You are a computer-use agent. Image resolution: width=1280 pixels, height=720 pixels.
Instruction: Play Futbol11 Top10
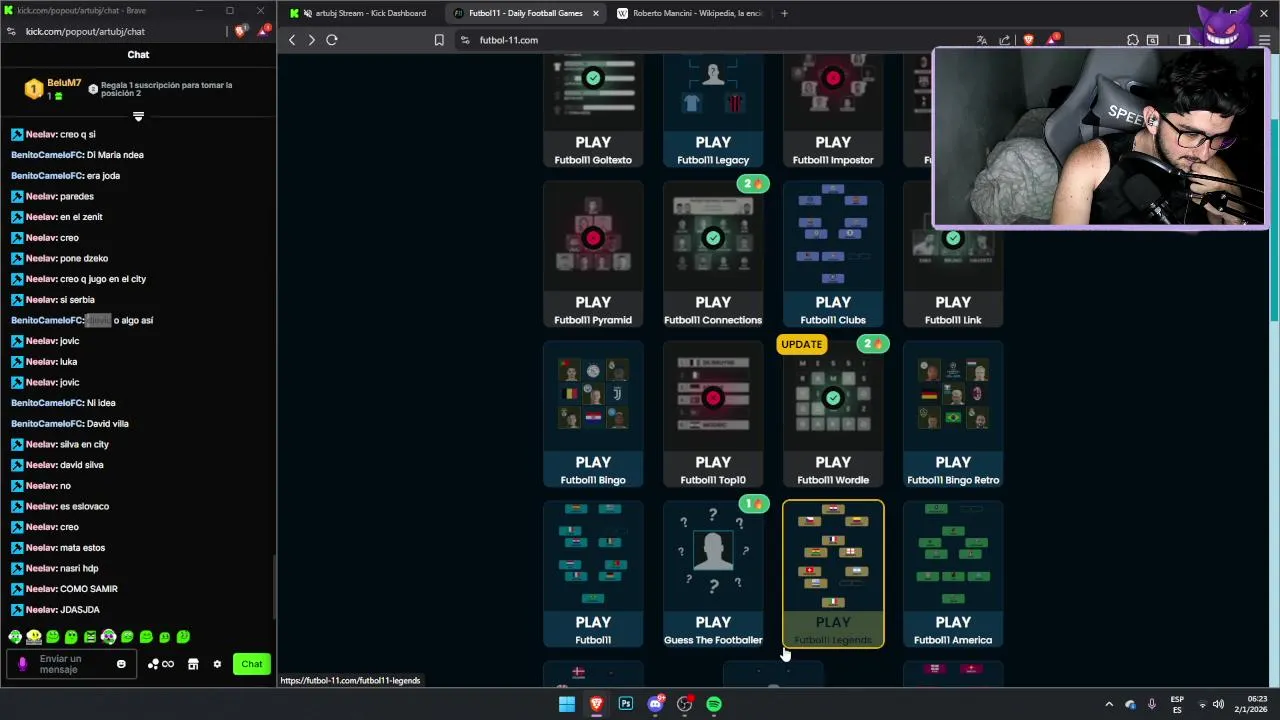[x=713, y=414]
